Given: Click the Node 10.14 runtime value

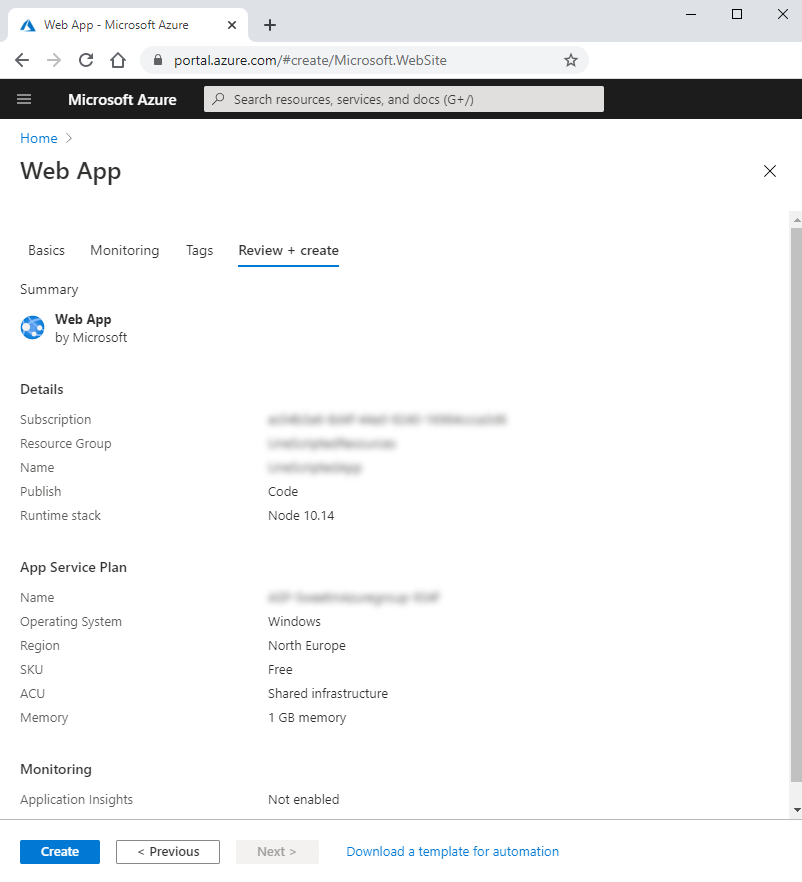Looking at the screenshot, I should (x=301, y=516).
